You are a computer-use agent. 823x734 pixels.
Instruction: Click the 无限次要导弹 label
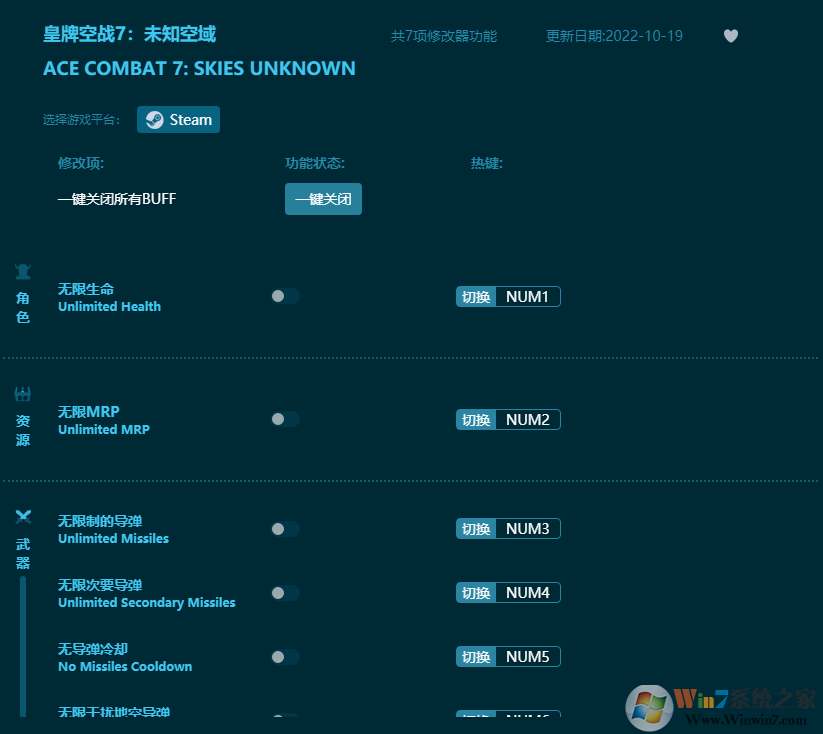[100, 585]
